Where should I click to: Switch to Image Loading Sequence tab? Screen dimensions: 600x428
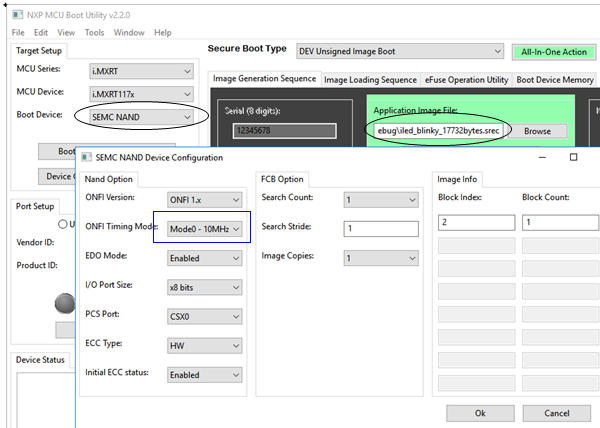coord(370,80)
